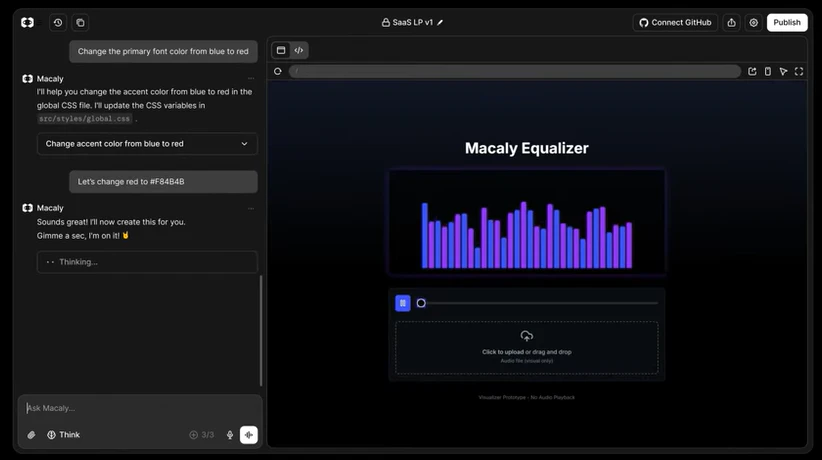Click 'Visualizer Prototype - No Audio Playback' footer text
Image resolution: width=822 pixels, height=460 pixels.
(527, 398)
